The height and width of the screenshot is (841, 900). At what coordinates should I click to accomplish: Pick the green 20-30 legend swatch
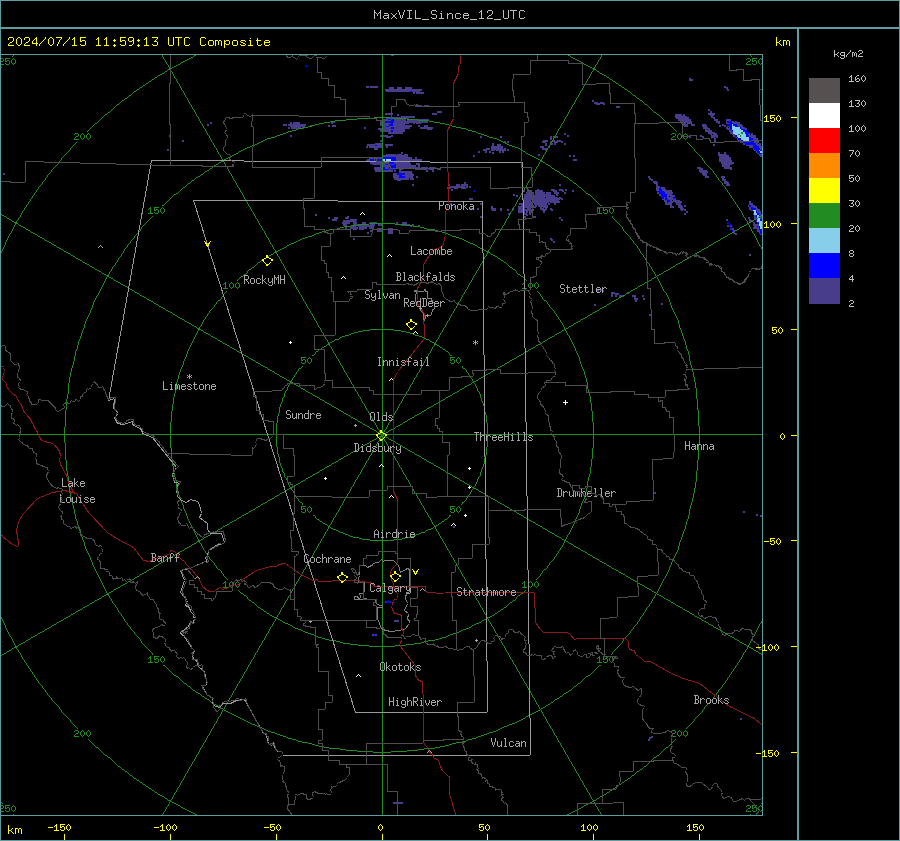pos(824,216)
